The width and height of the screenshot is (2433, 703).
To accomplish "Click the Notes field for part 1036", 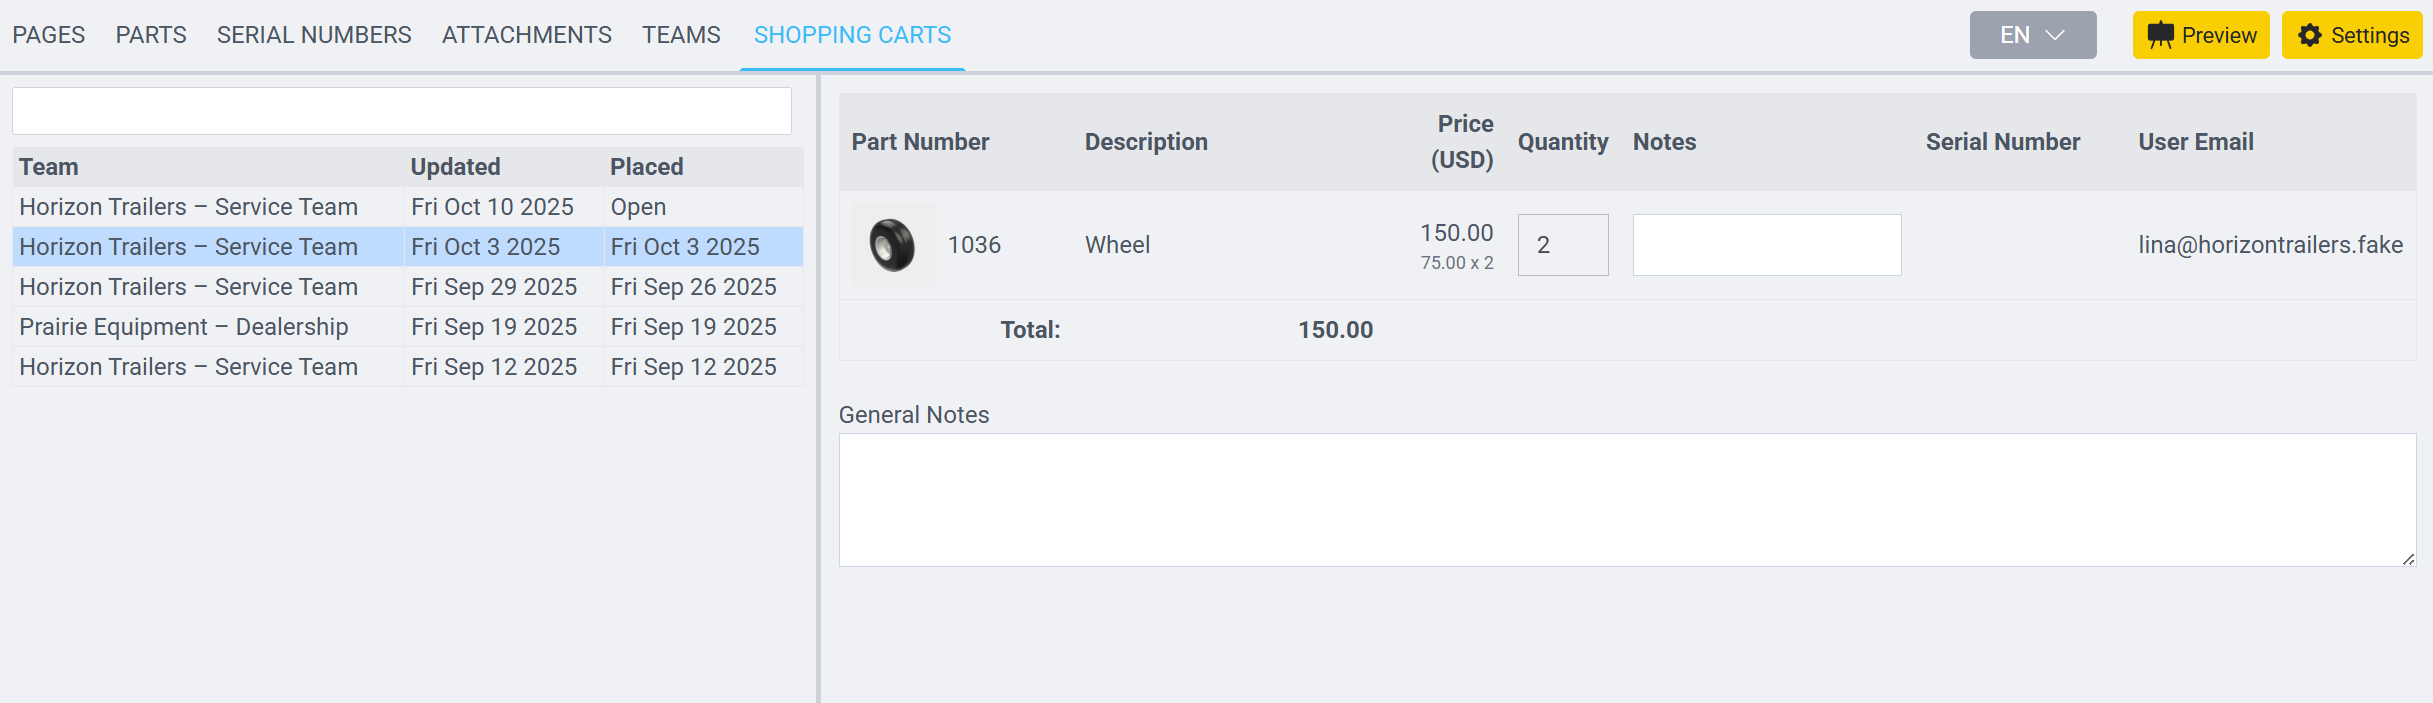I will [1766, 245].
